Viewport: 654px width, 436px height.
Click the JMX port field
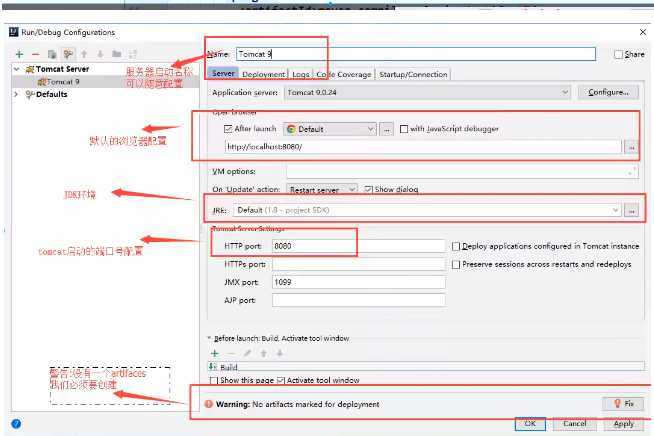click(359, 282)
